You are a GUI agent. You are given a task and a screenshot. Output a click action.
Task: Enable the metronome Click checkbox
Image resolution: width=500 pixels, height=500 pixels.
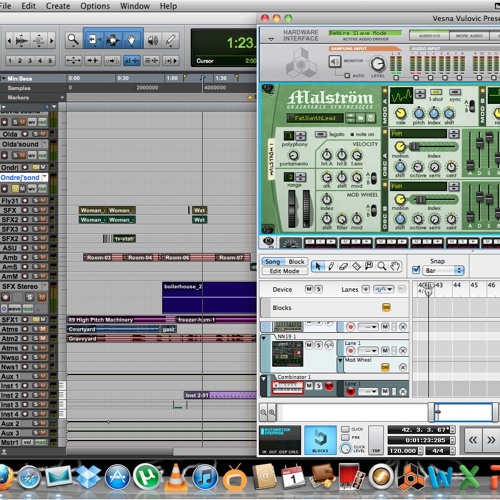[345, 429]
